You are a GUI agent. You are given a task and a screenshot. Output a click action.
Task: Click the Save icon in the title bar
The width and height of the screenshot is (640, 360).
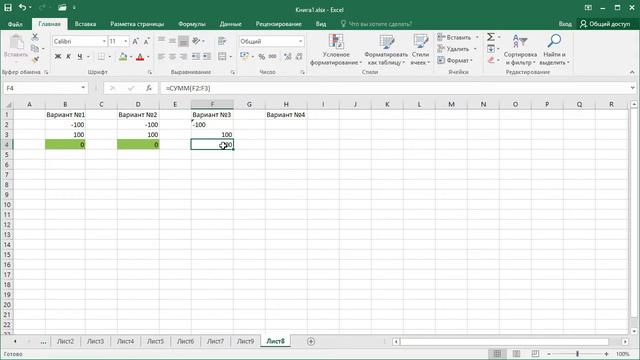(8, 7)
